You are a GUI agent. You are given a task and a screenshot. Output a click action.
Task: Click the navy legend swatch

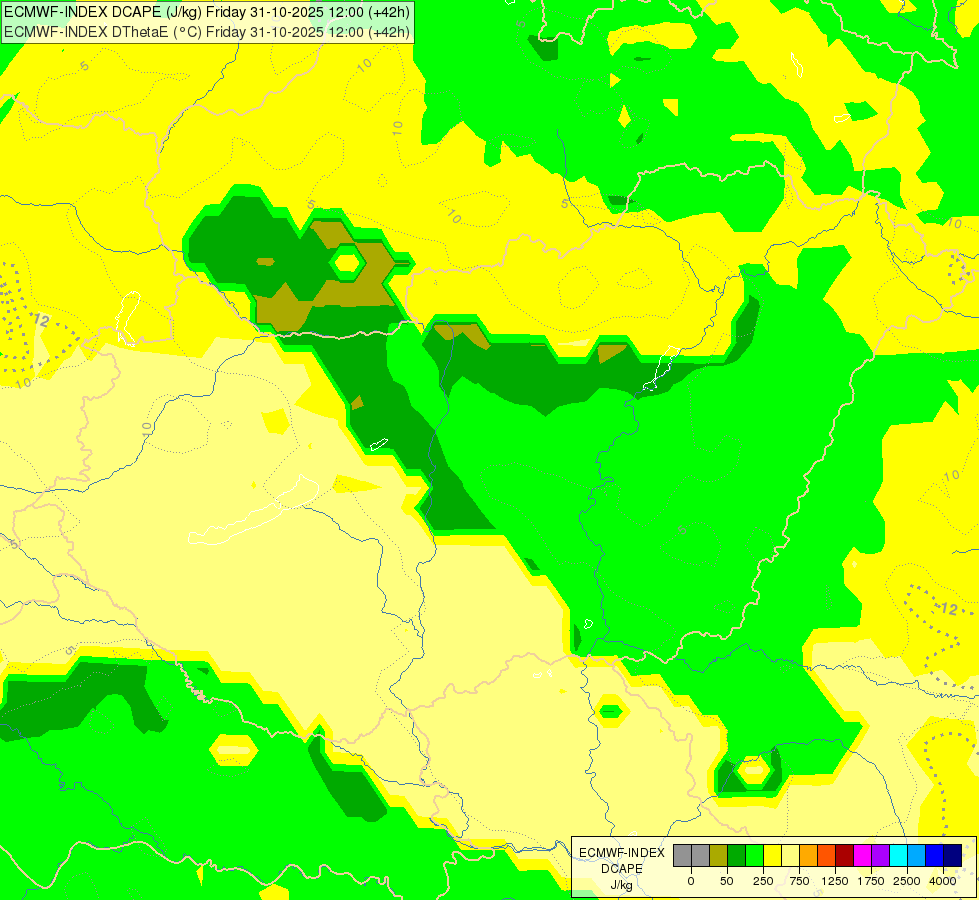pyautogui.click(x=953, y=855)
